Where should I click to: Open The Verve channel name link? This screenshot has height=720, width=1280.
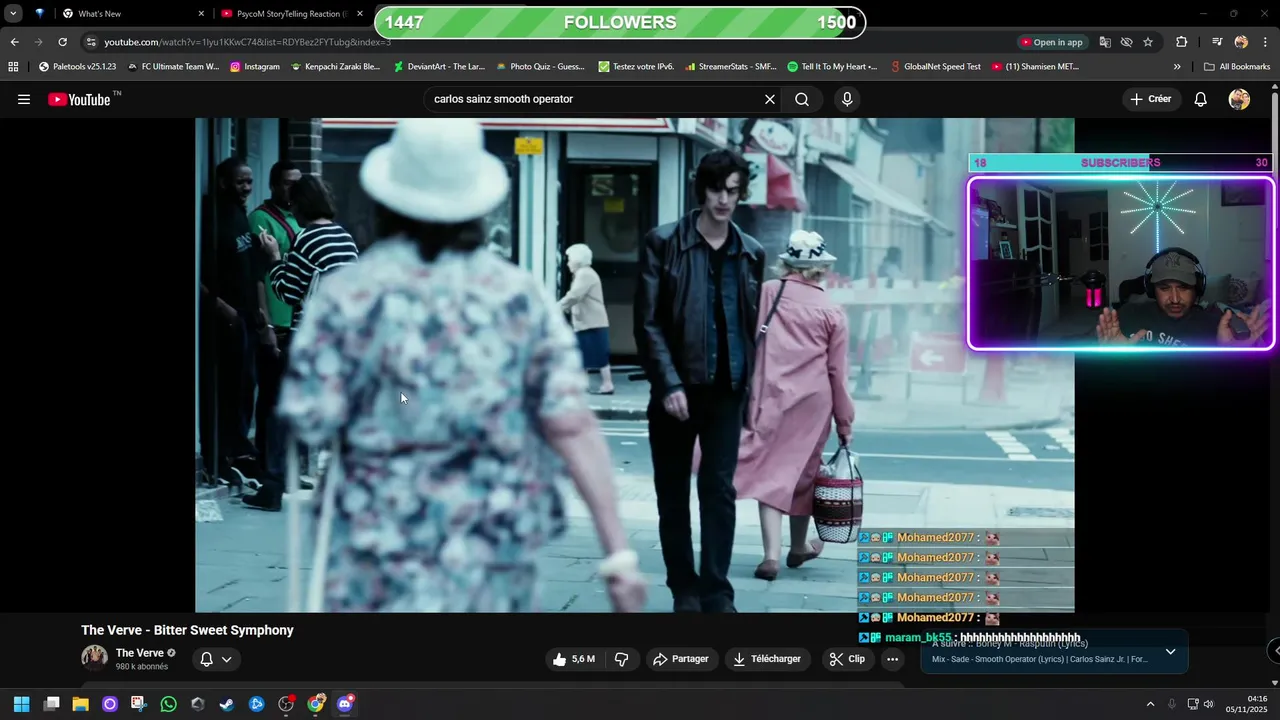coord(140,653)
